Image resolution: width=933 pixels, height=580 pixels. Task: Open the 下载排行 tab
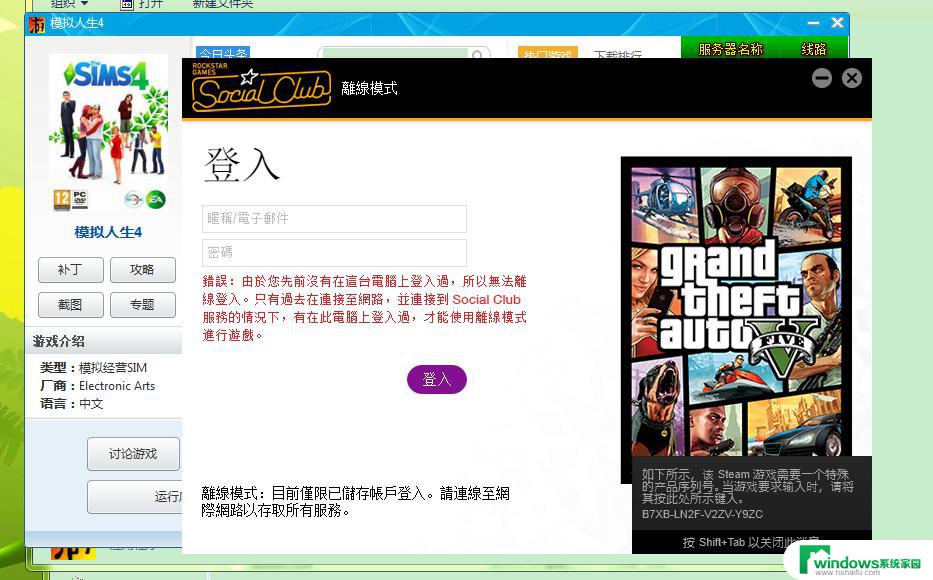click(618, 54)
